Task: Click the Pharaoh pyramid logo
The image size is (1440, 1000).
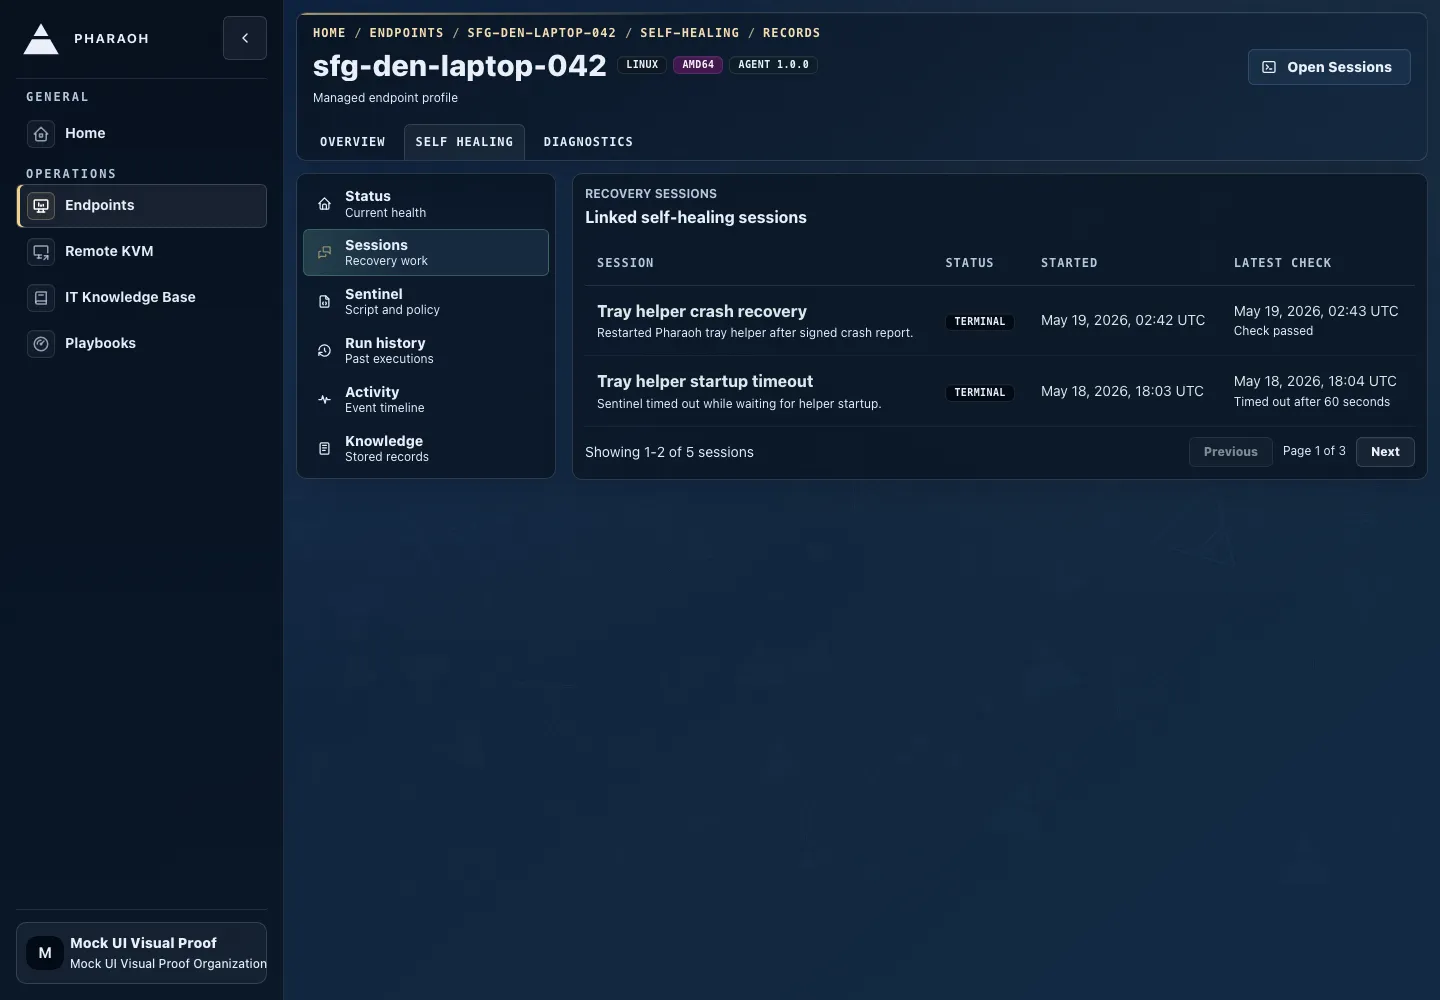Action: point(41,39)
